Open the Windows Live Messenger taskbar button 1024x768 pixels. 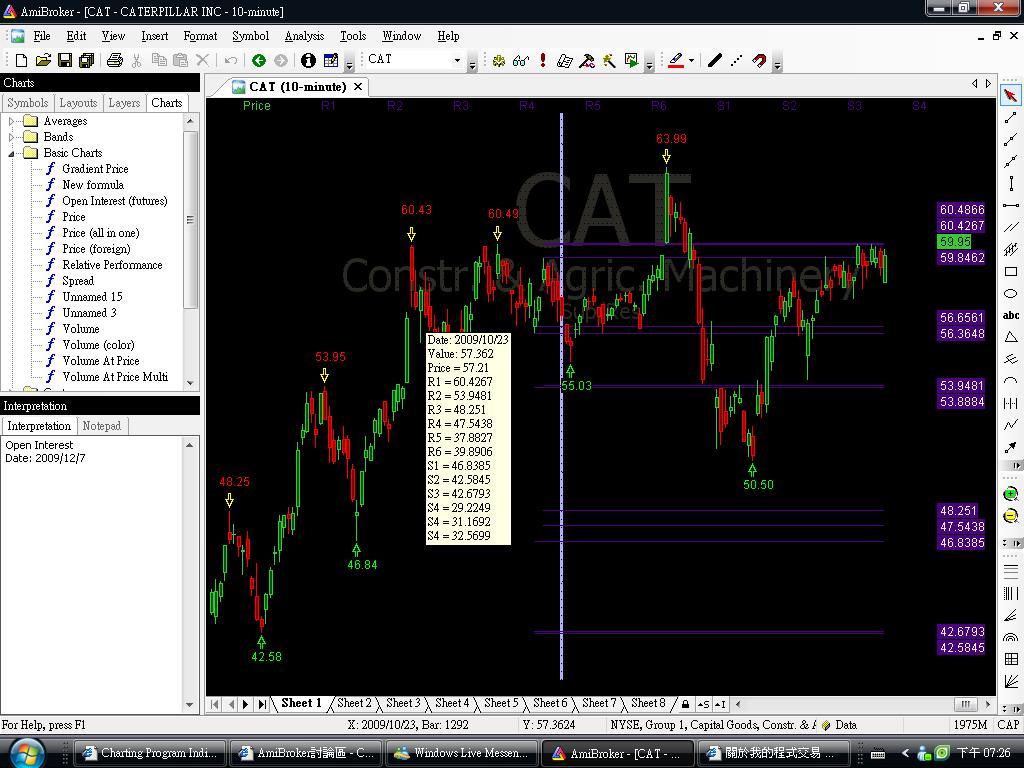pos(462,753)
